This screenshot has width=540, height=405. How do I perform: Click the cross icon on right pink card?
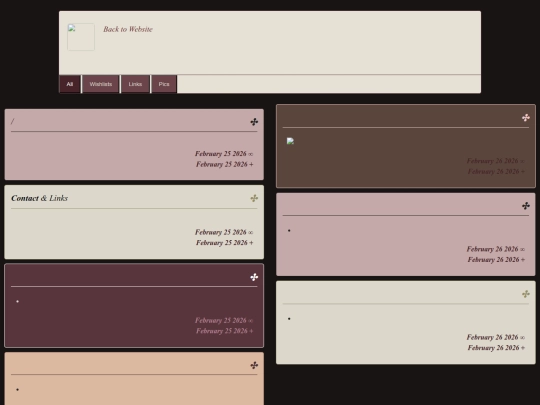[x=526, y=206]
